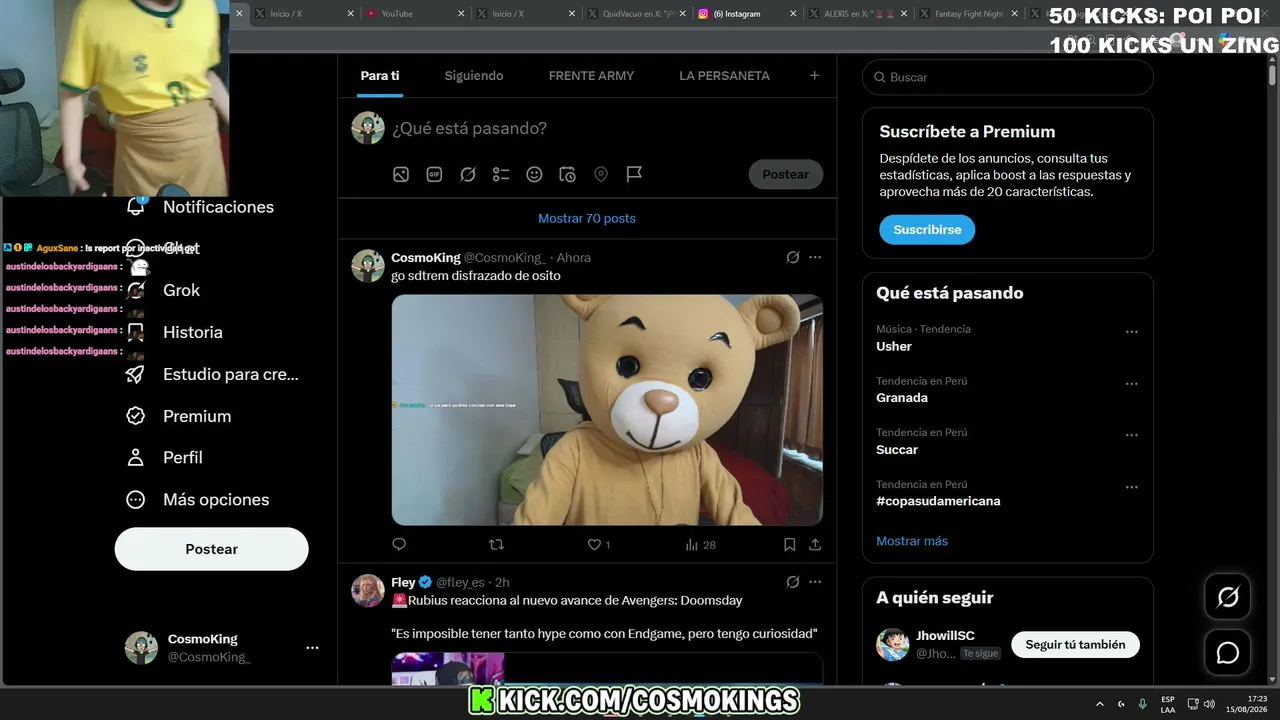
Task: Click the Suscribirse premium button
Action: pos(927,230)
